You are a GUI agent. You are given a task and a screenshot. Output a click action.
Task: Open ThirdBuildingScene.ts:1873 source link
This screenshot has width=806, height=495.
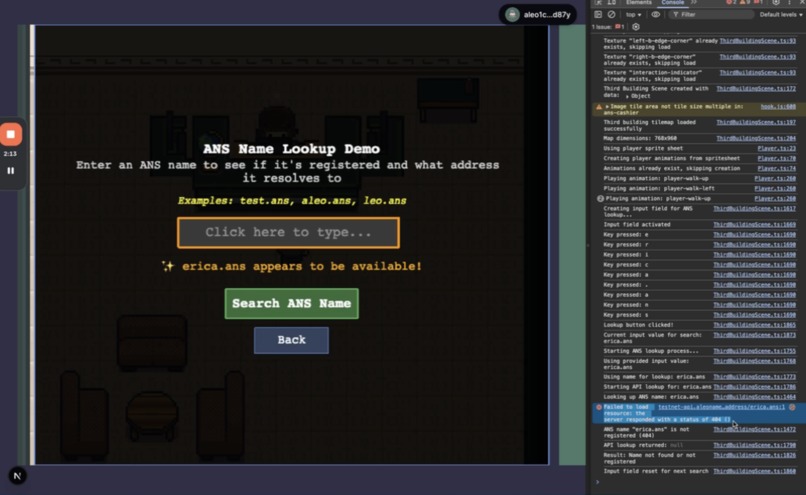point(755,335)
